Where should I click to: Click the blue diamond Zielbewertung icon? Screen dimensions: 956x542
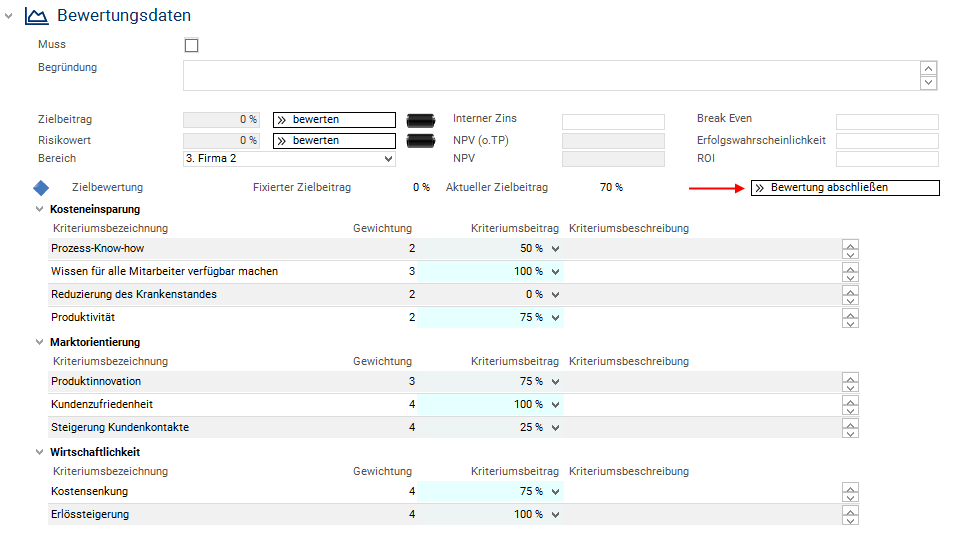coord(41,188)
